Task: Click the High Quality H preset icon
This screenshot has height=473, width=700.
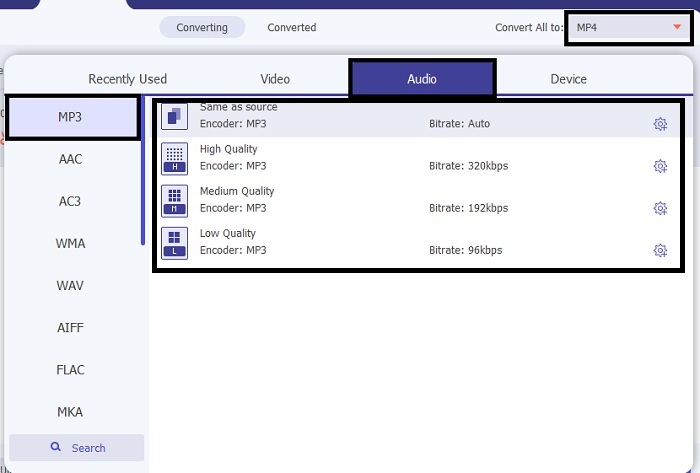Action: pos(175,158)
